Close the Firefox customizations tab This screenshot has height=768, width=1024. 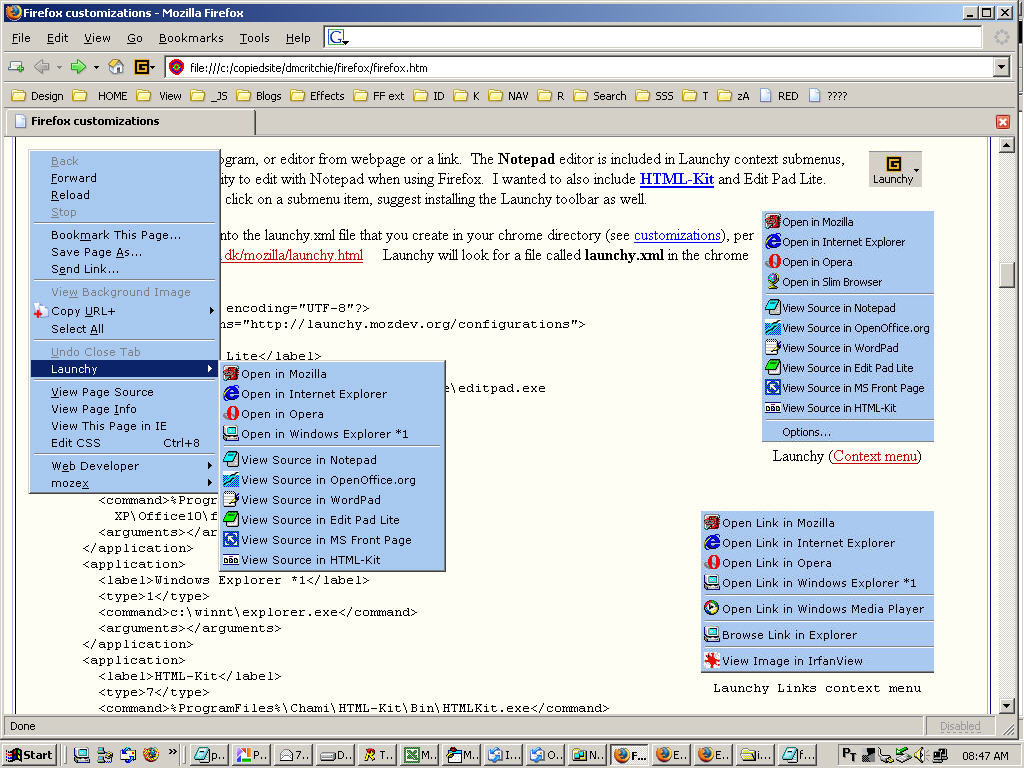1002,121
